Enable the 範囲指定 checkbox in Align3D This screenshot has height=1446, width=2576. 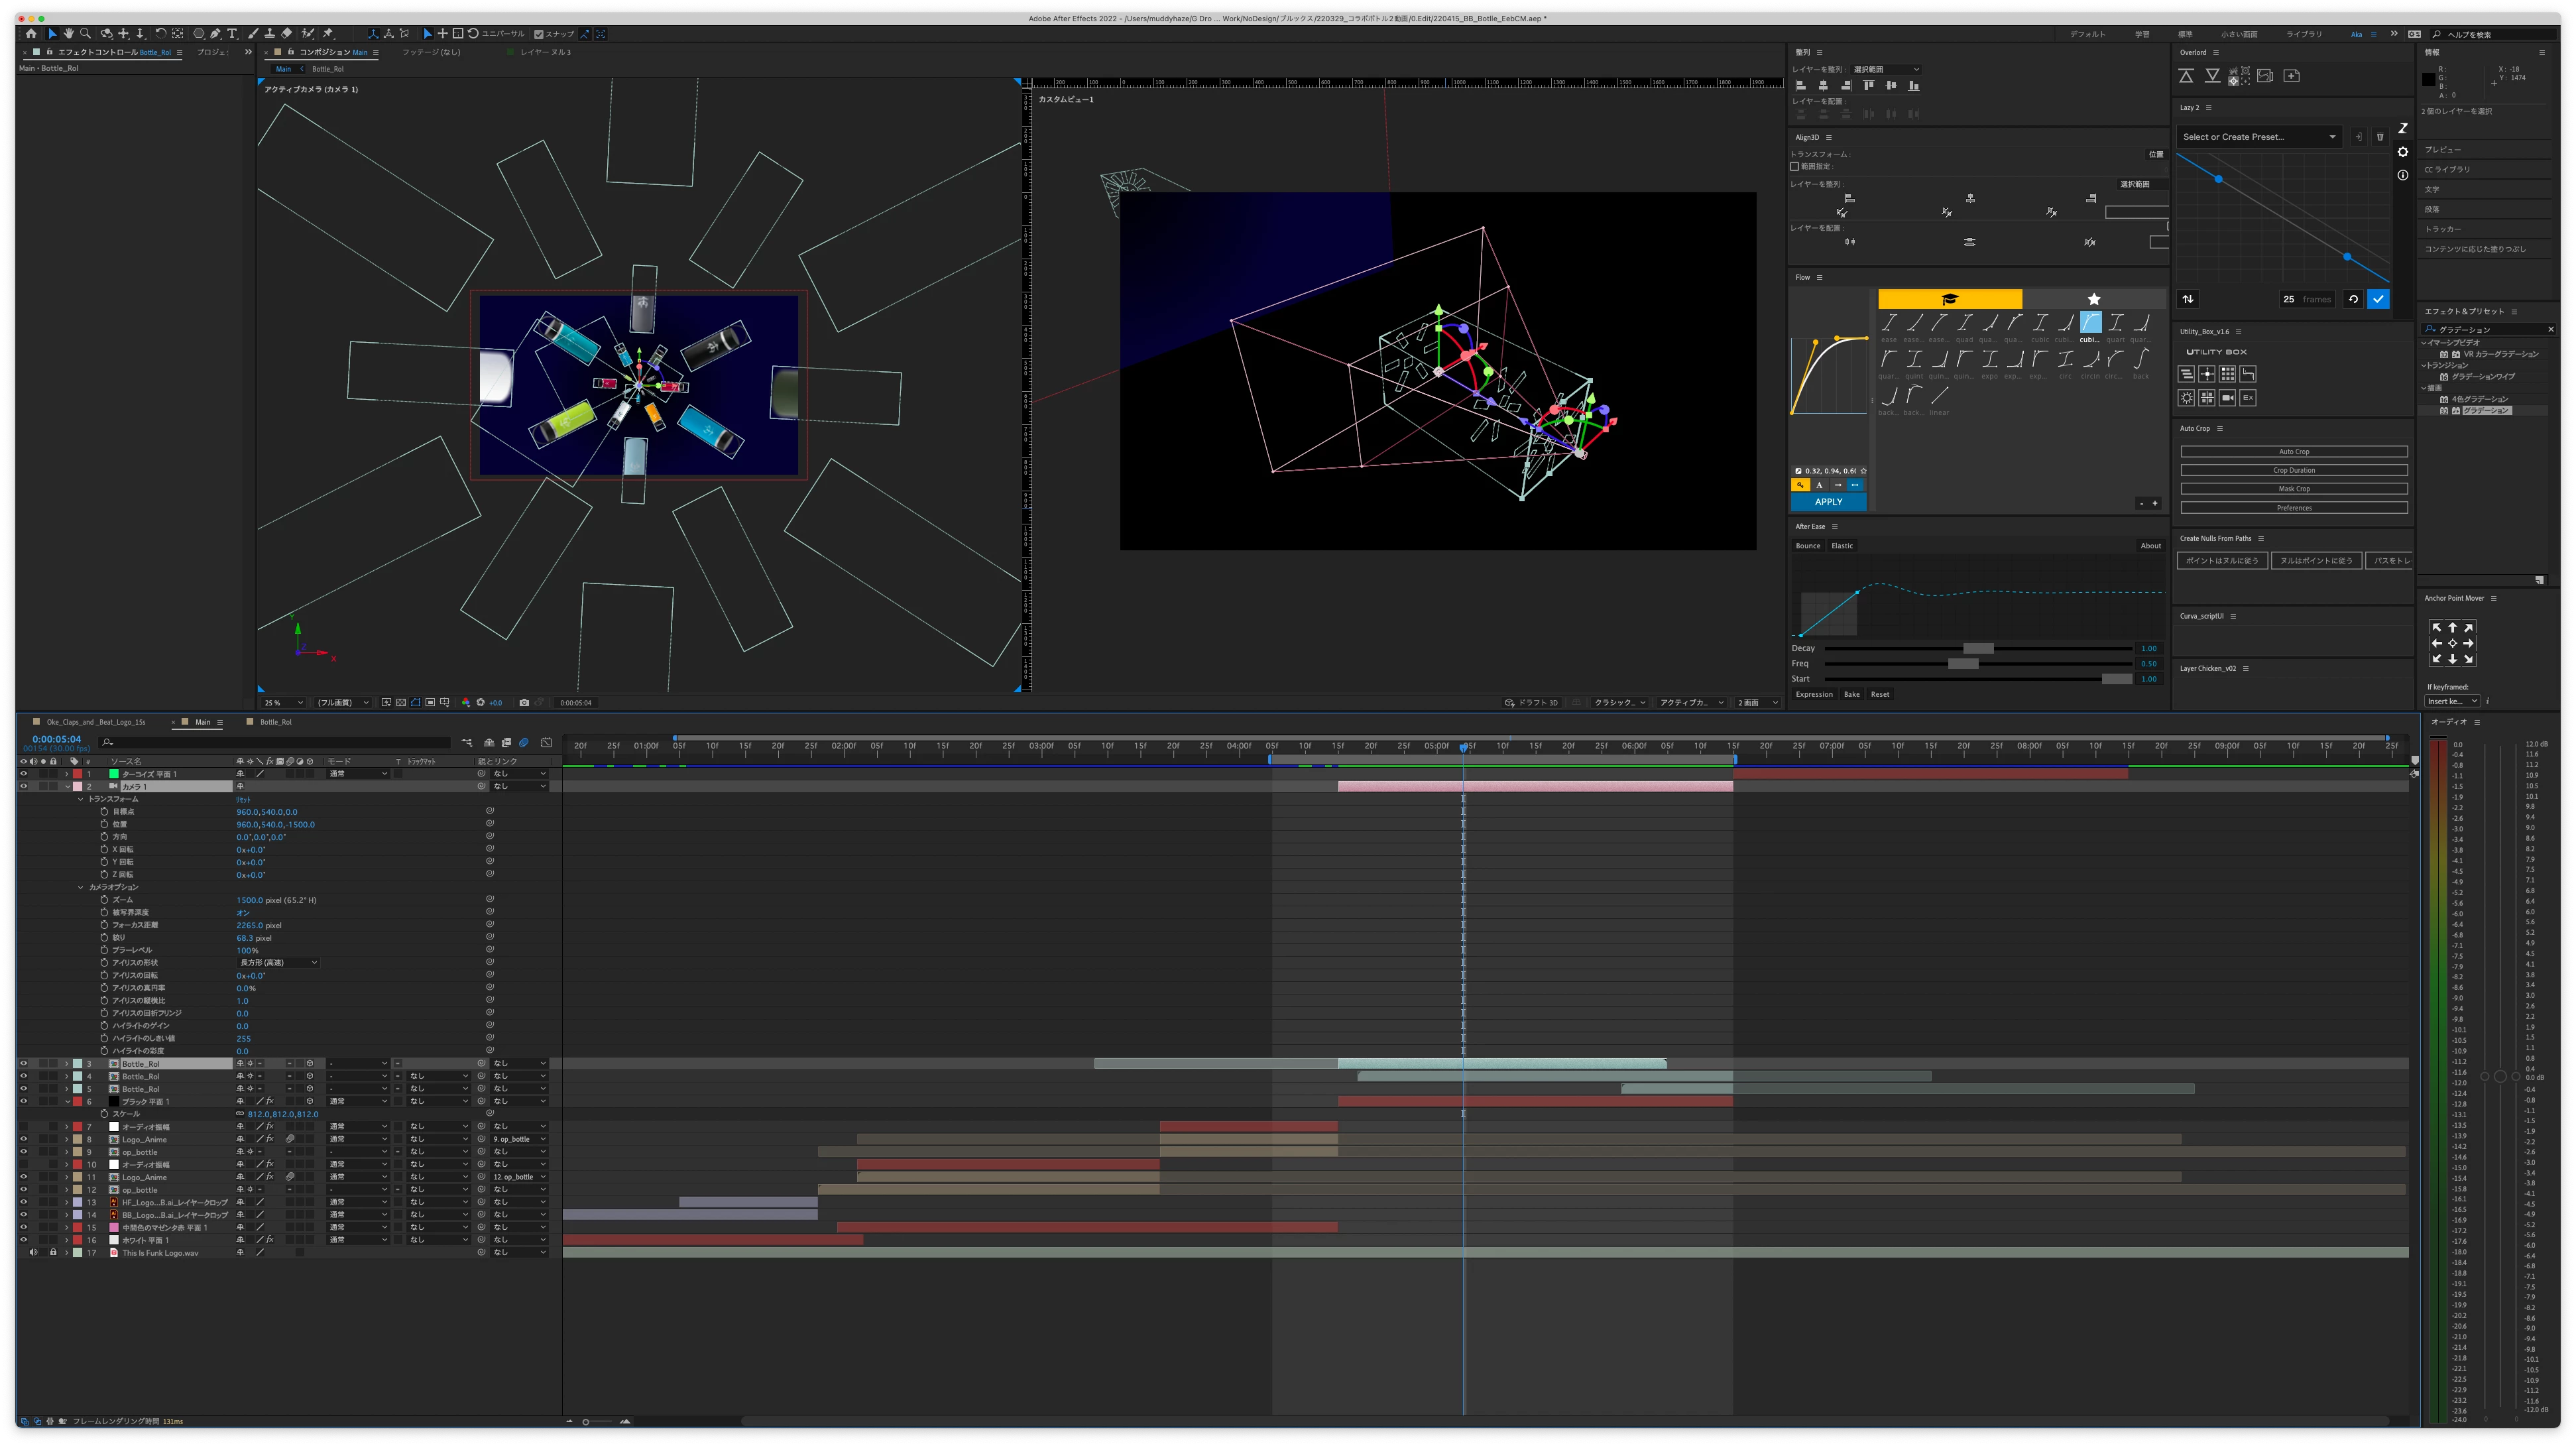pyautogui.click(x=1795, y=167)
